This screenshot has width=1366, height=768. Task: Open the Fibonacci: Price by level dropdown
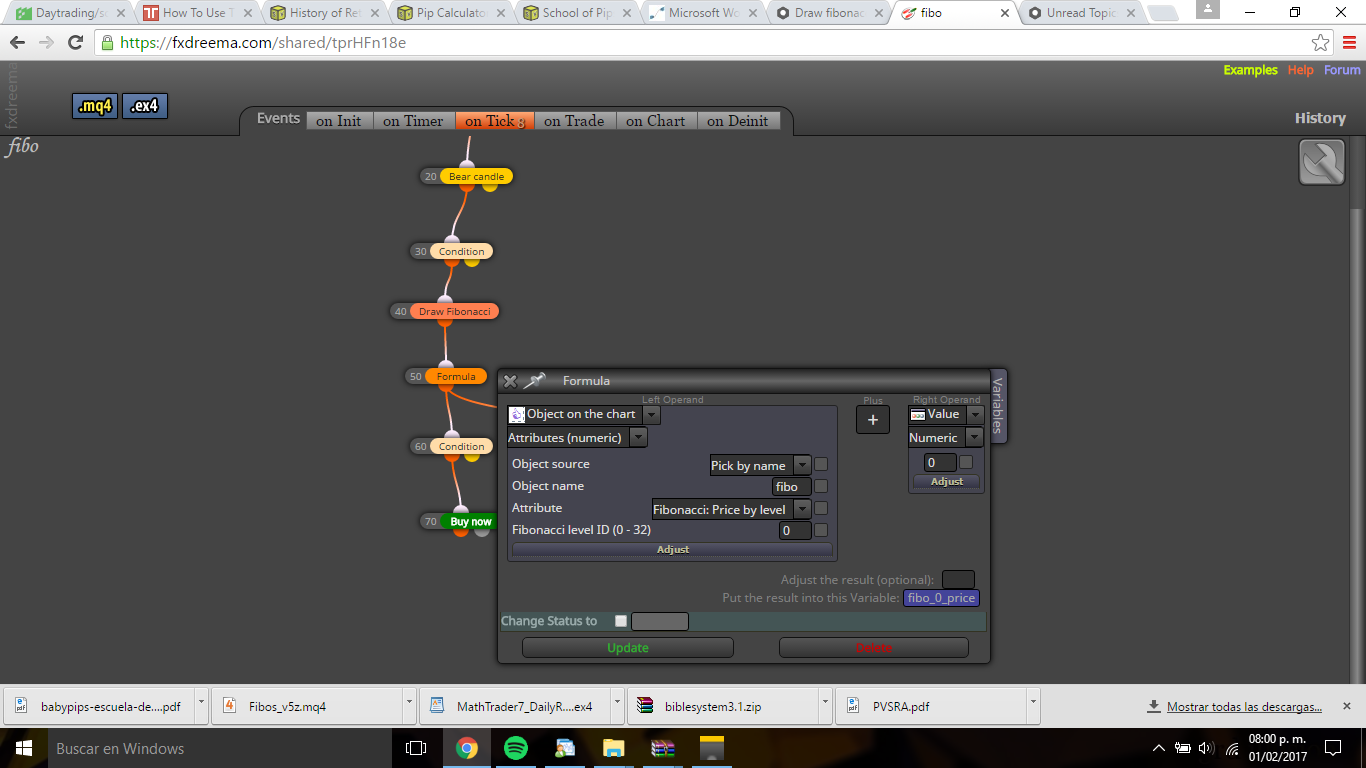tap(802, 509)
